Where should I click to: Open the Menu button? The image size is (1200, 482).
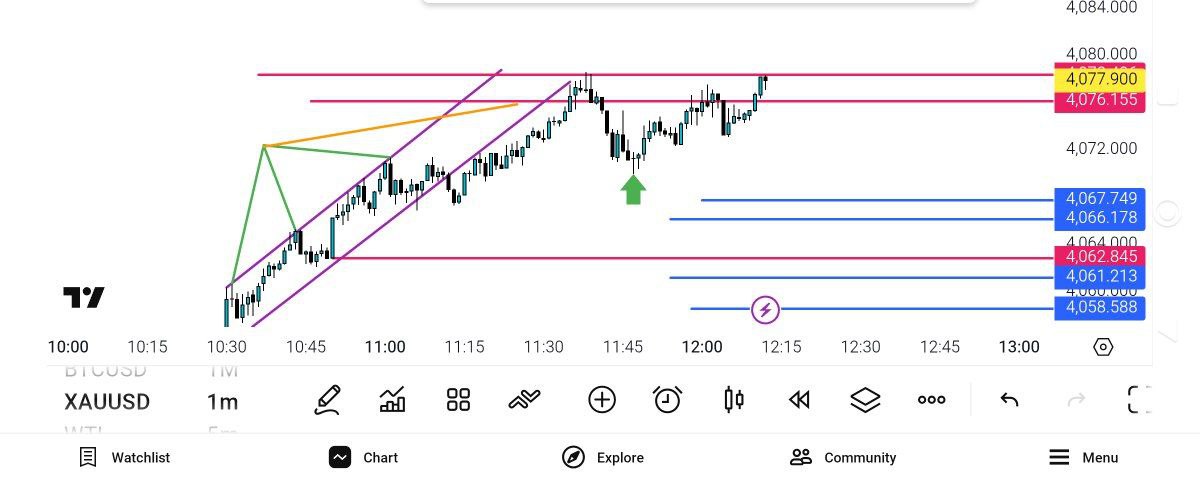click(x=1083, y=458)
